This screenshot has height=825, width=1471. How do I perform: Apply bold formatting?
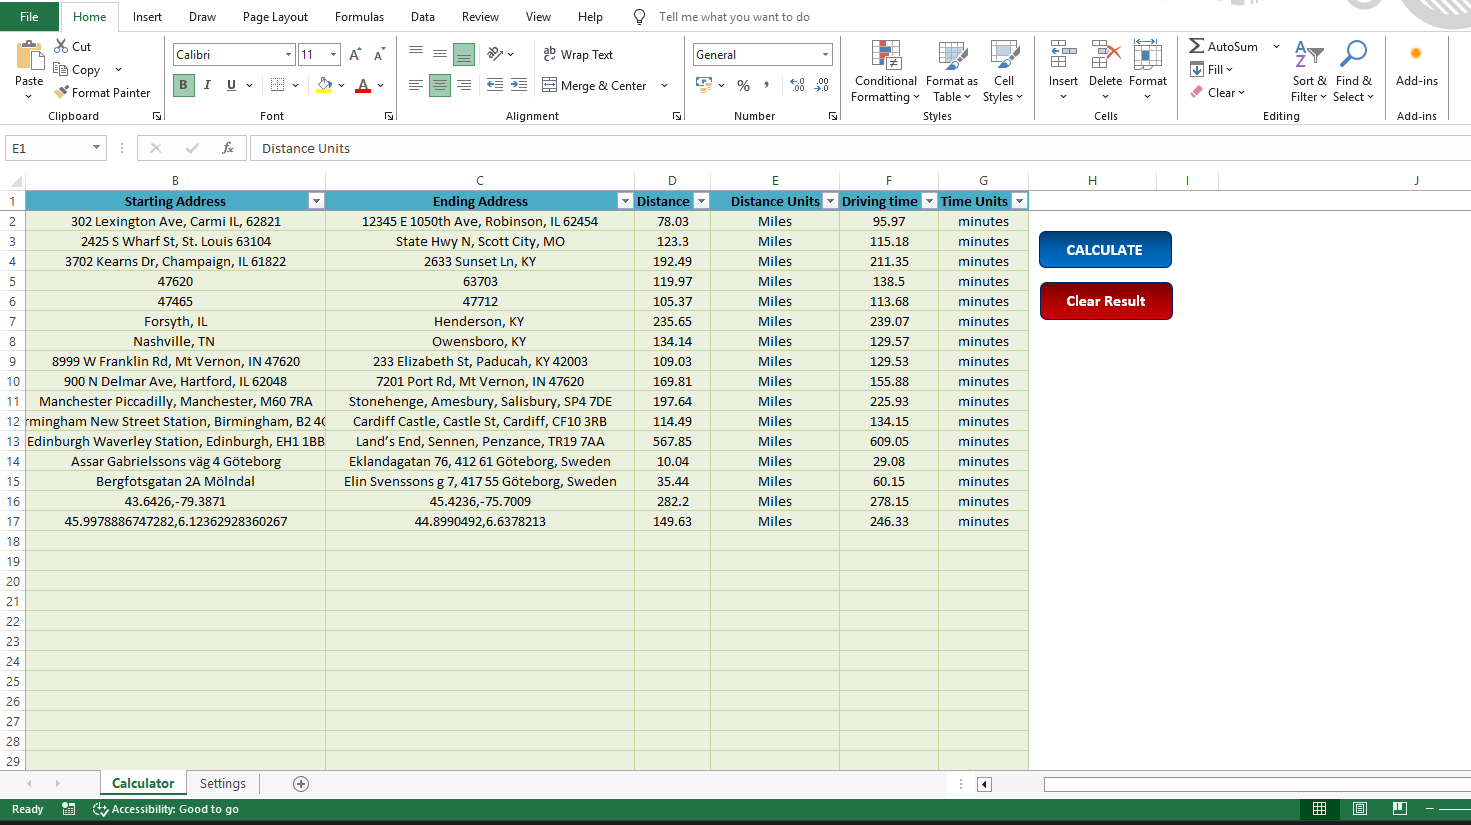(x=183, y=86)
